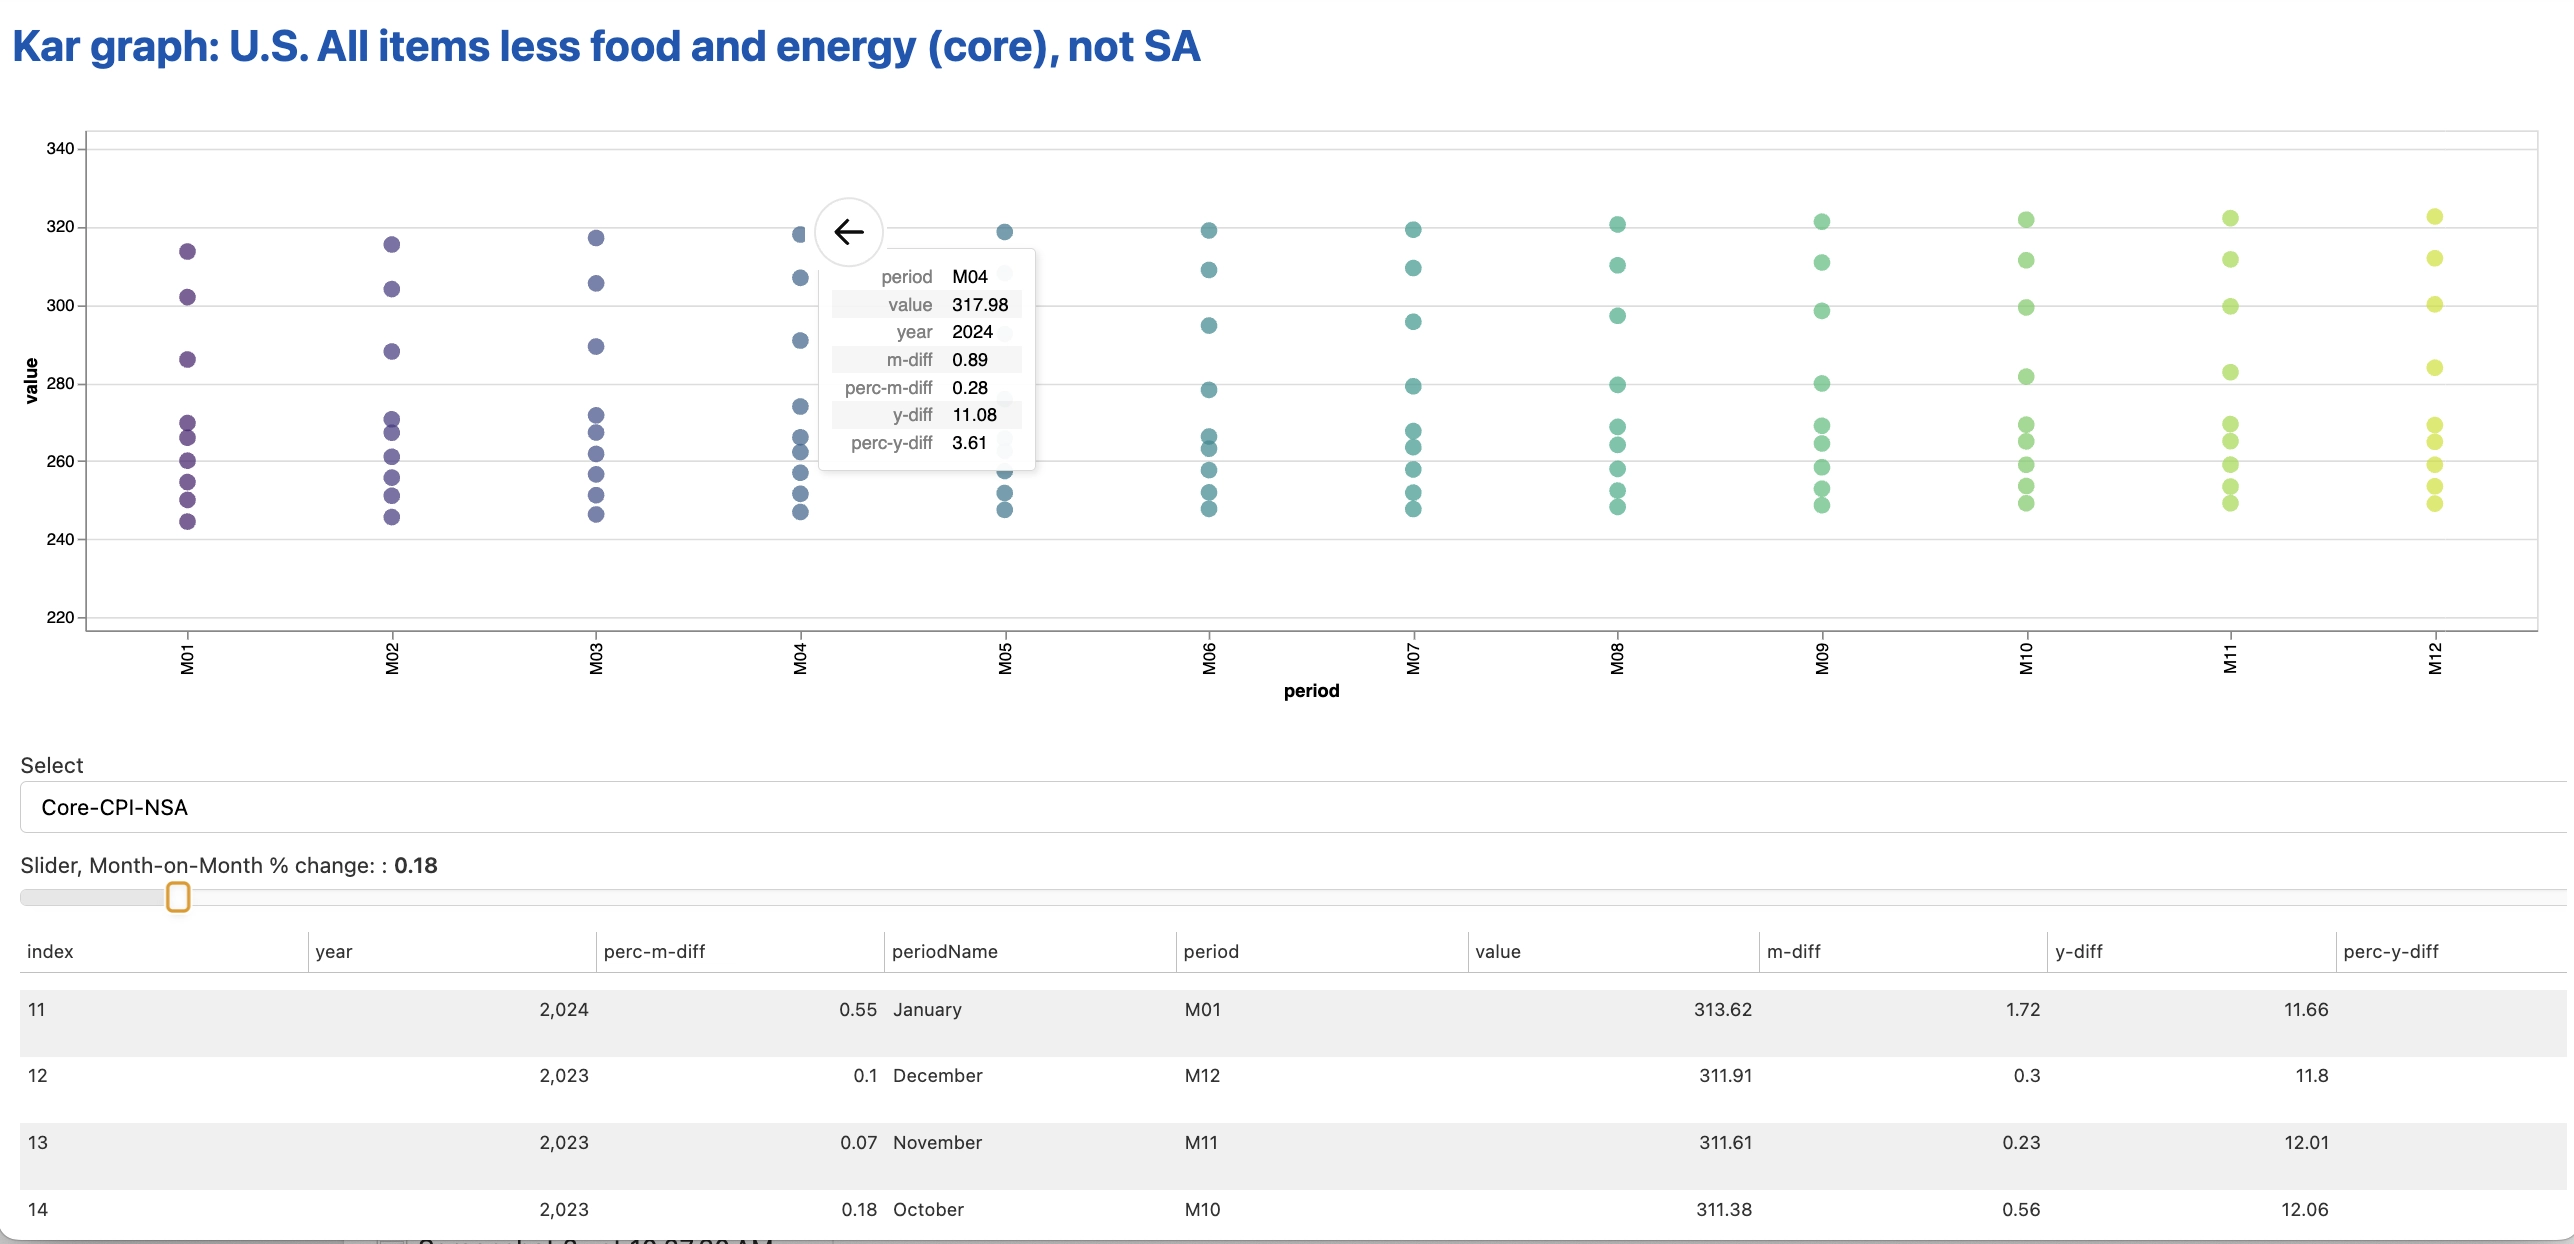Click the perc-m-diff column header
Viewport: 2574px width, 1244px height.
tap(654, 951)
